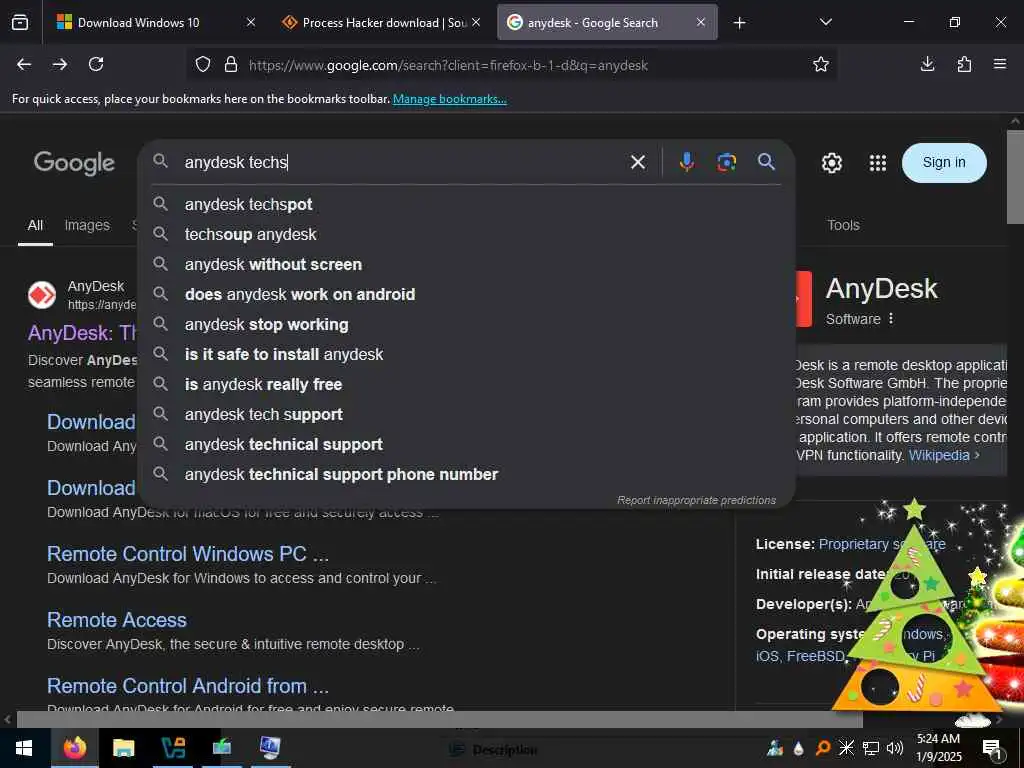Open the Google apps grid
This screenshot has width=1024, height=768.
(878, 163)
